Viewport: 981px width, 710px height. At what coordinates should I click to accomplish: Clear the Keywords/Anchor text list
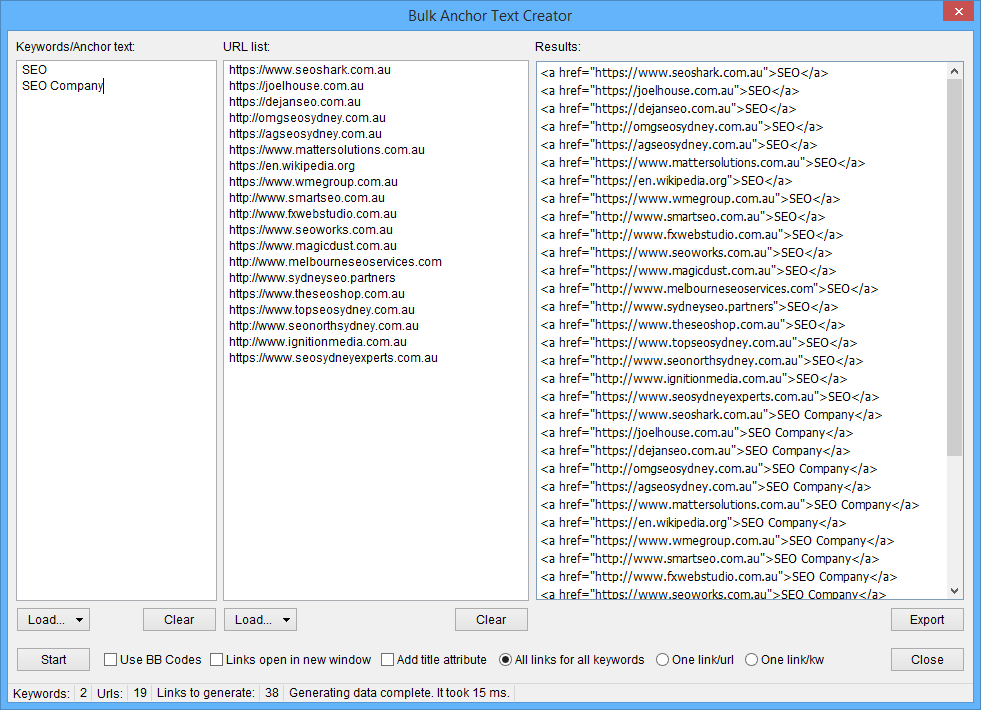(x=179, y=620)
